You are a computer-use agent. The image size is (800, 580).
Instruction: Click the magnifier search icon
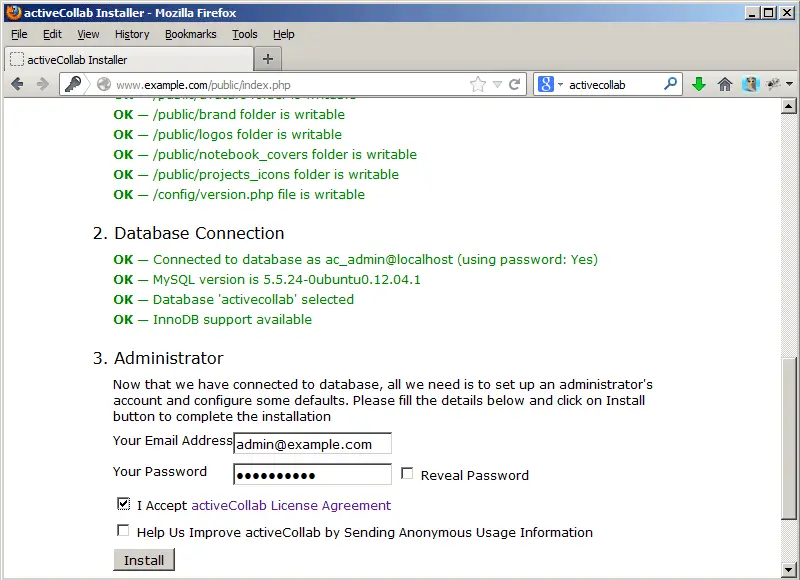(x=670, y=83)
